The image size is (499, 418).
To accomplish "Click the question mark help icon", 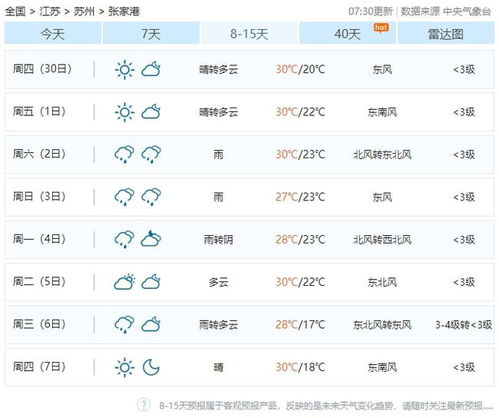I will point(144,405).
